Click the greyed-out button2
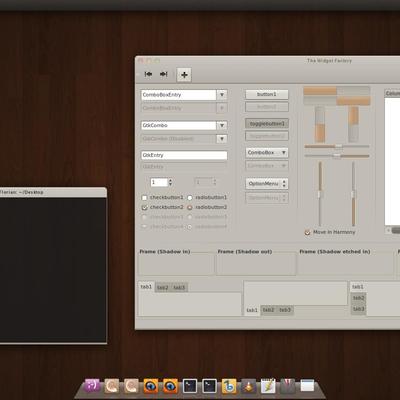The image size is (400, 400). tap(267, 107)
